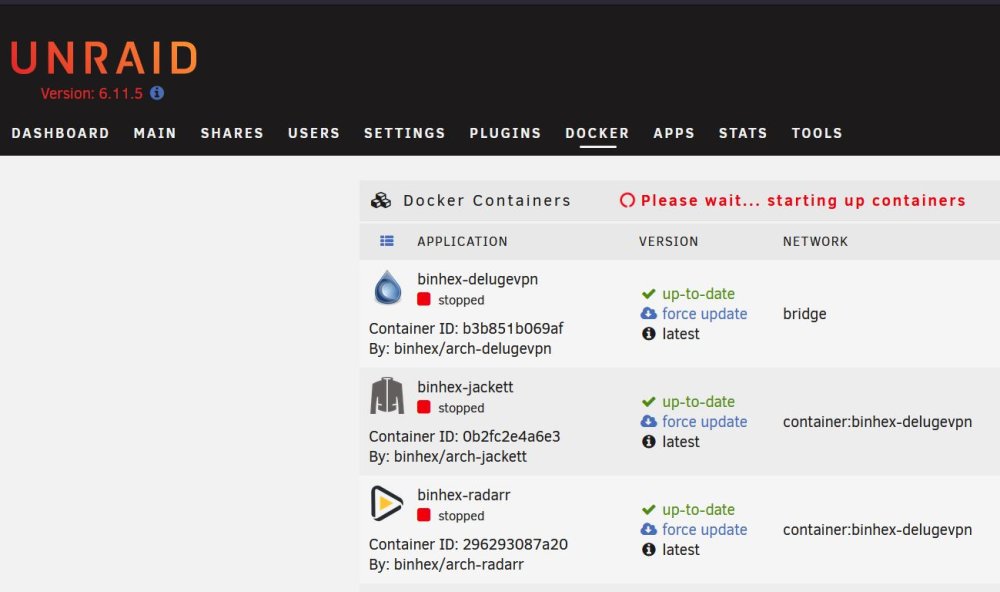Open the Settings tab

tap(404, 133)
